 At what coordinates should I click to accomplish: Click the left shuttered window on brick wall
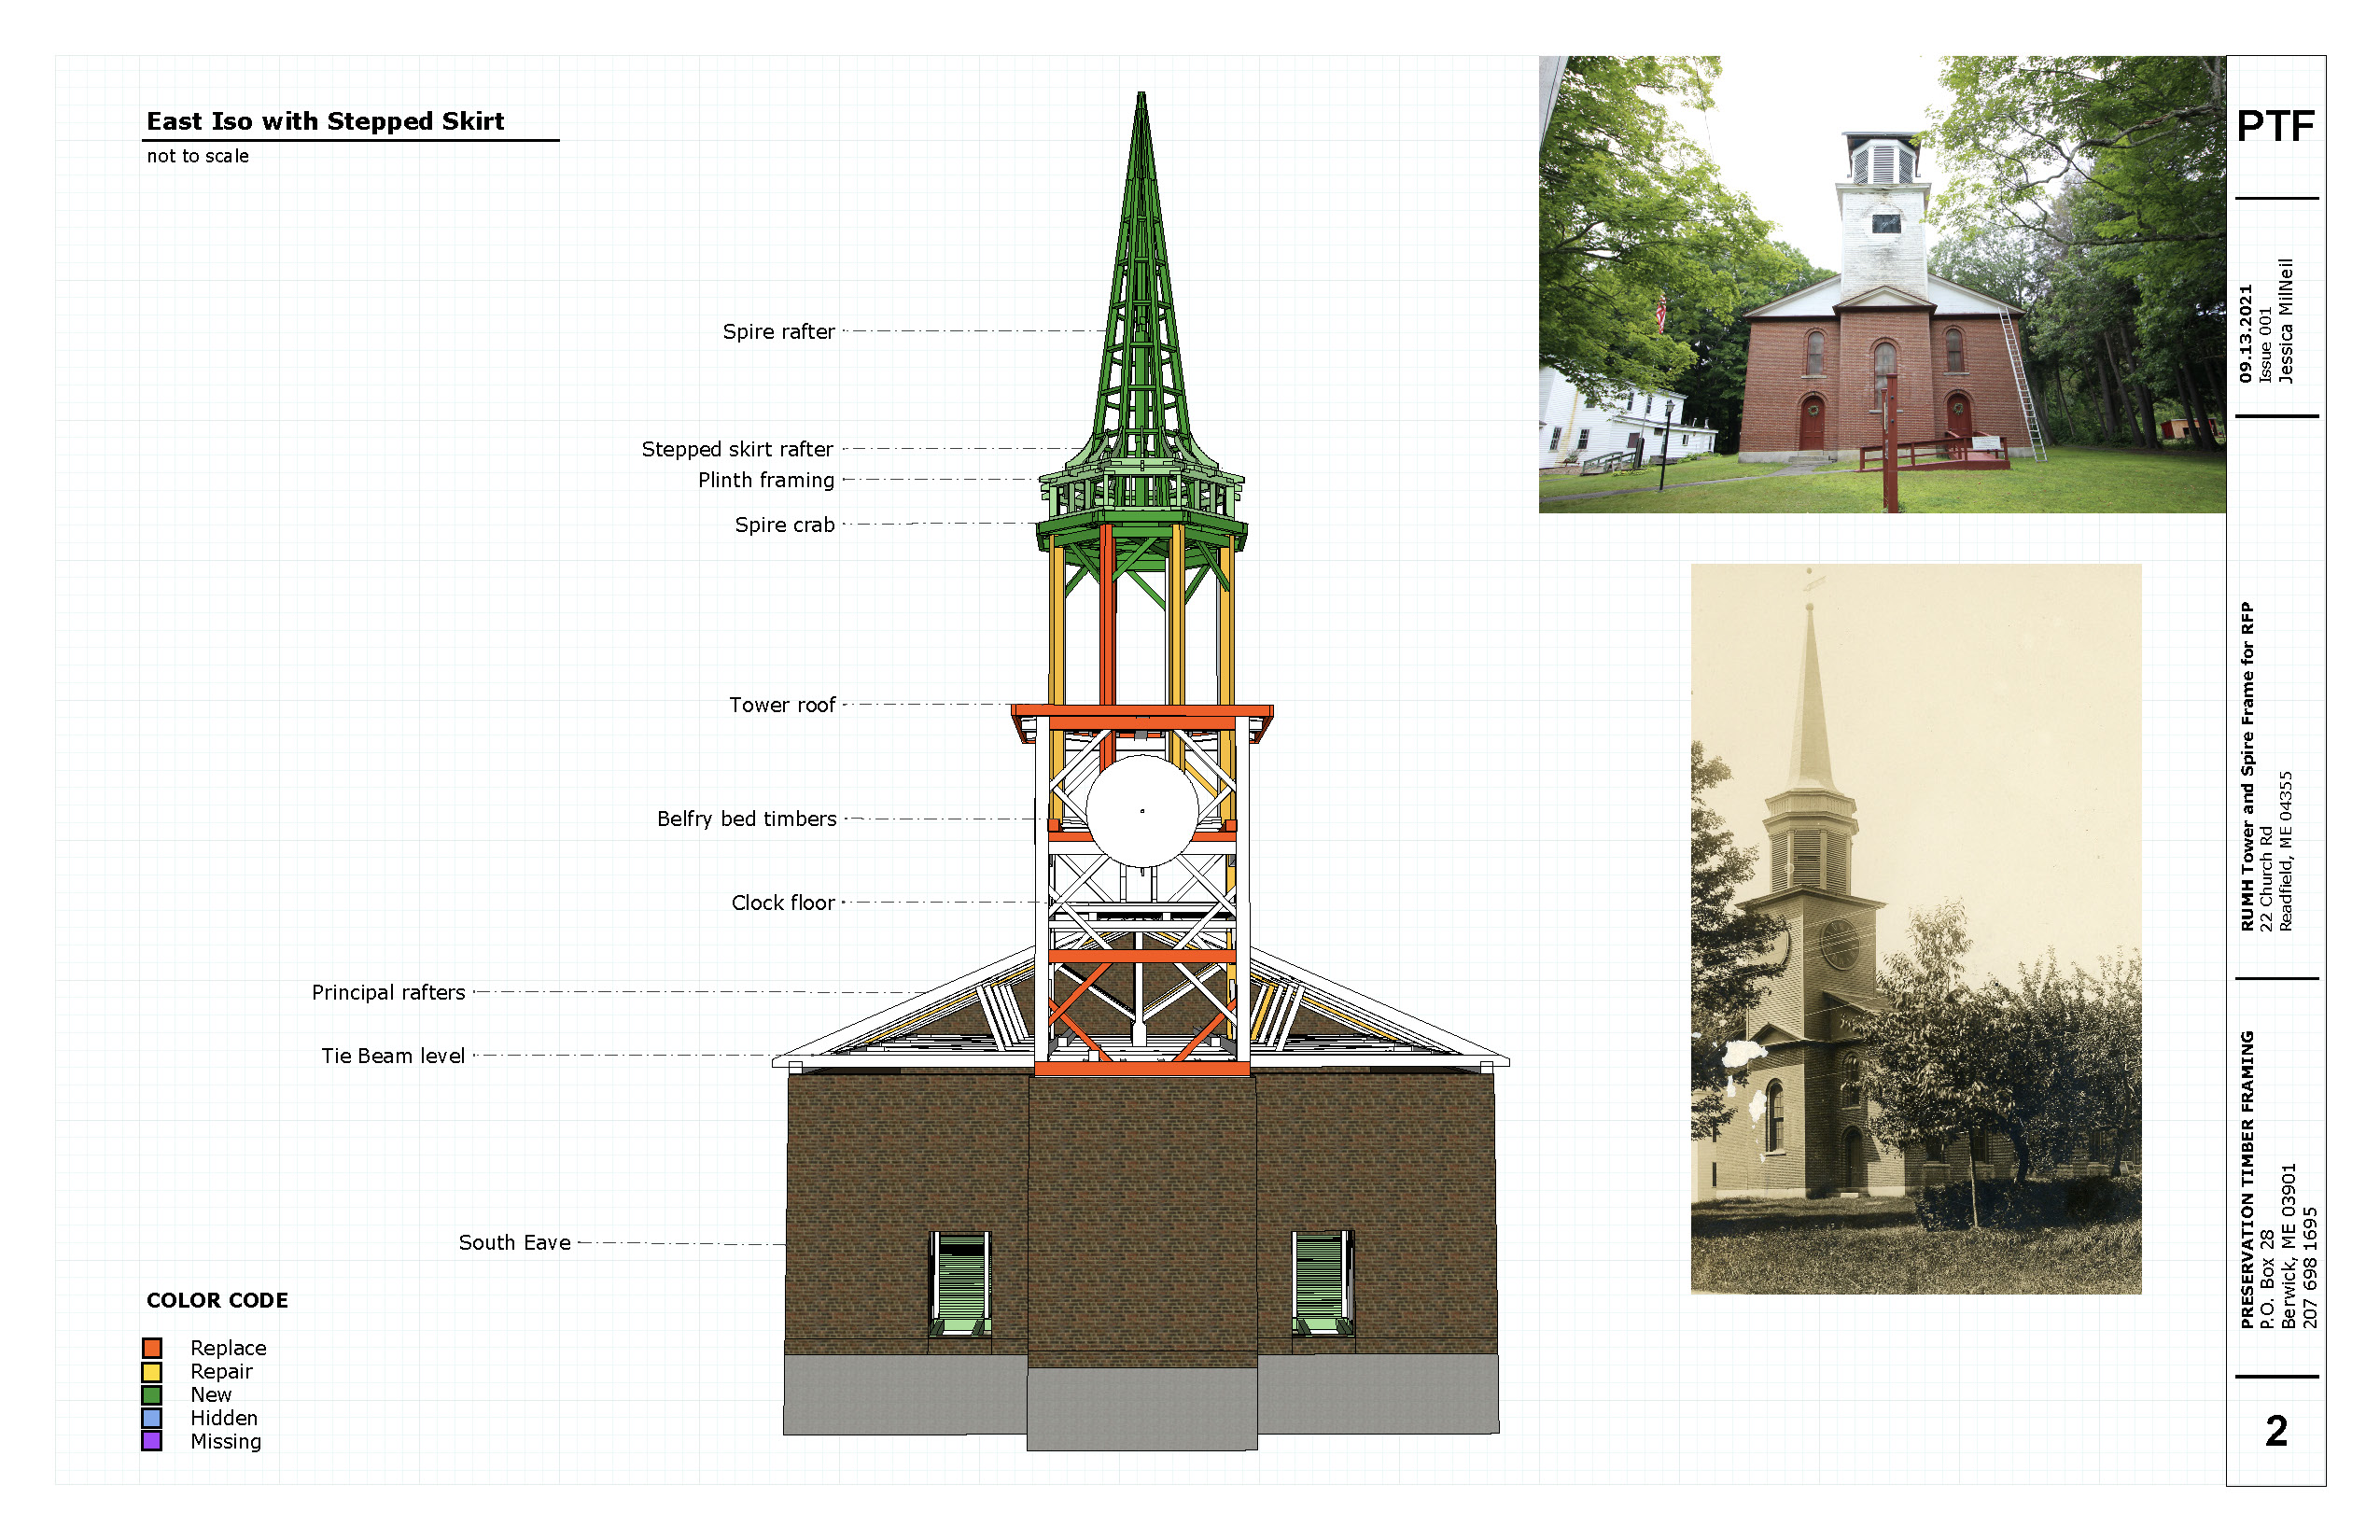pyautogui.click(x=961, y=1284)
